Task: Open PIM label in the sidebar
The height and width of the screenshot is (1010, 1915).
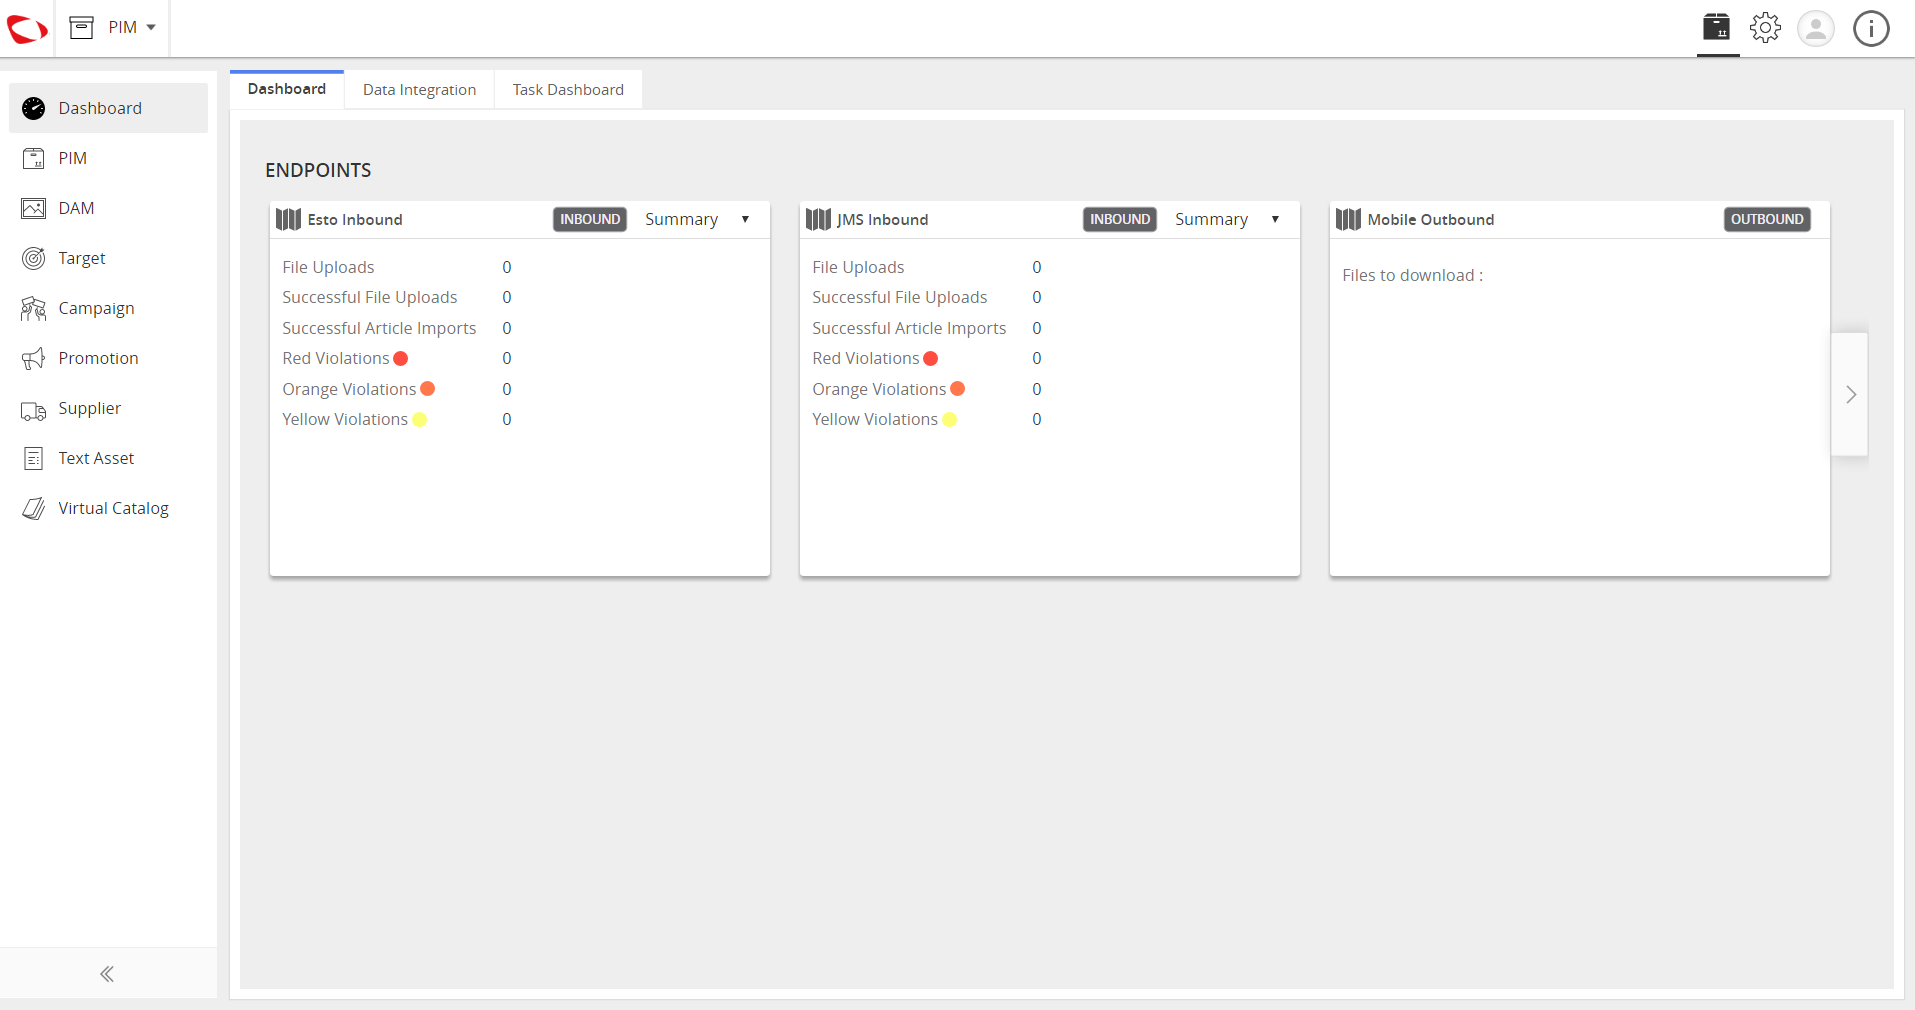Action: [x=73, y=158]
